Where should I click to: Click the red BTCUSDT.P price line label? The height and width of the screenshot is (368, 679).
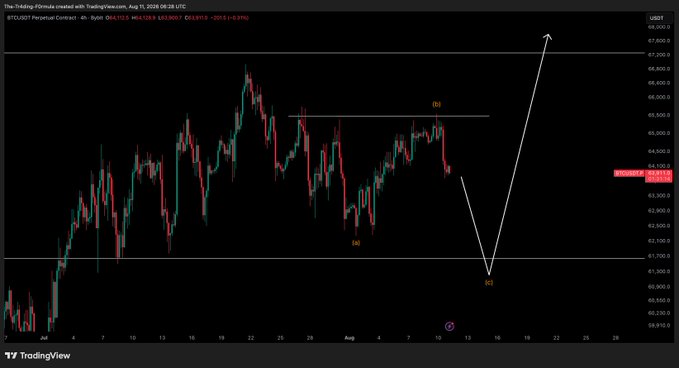pos(629,173)
